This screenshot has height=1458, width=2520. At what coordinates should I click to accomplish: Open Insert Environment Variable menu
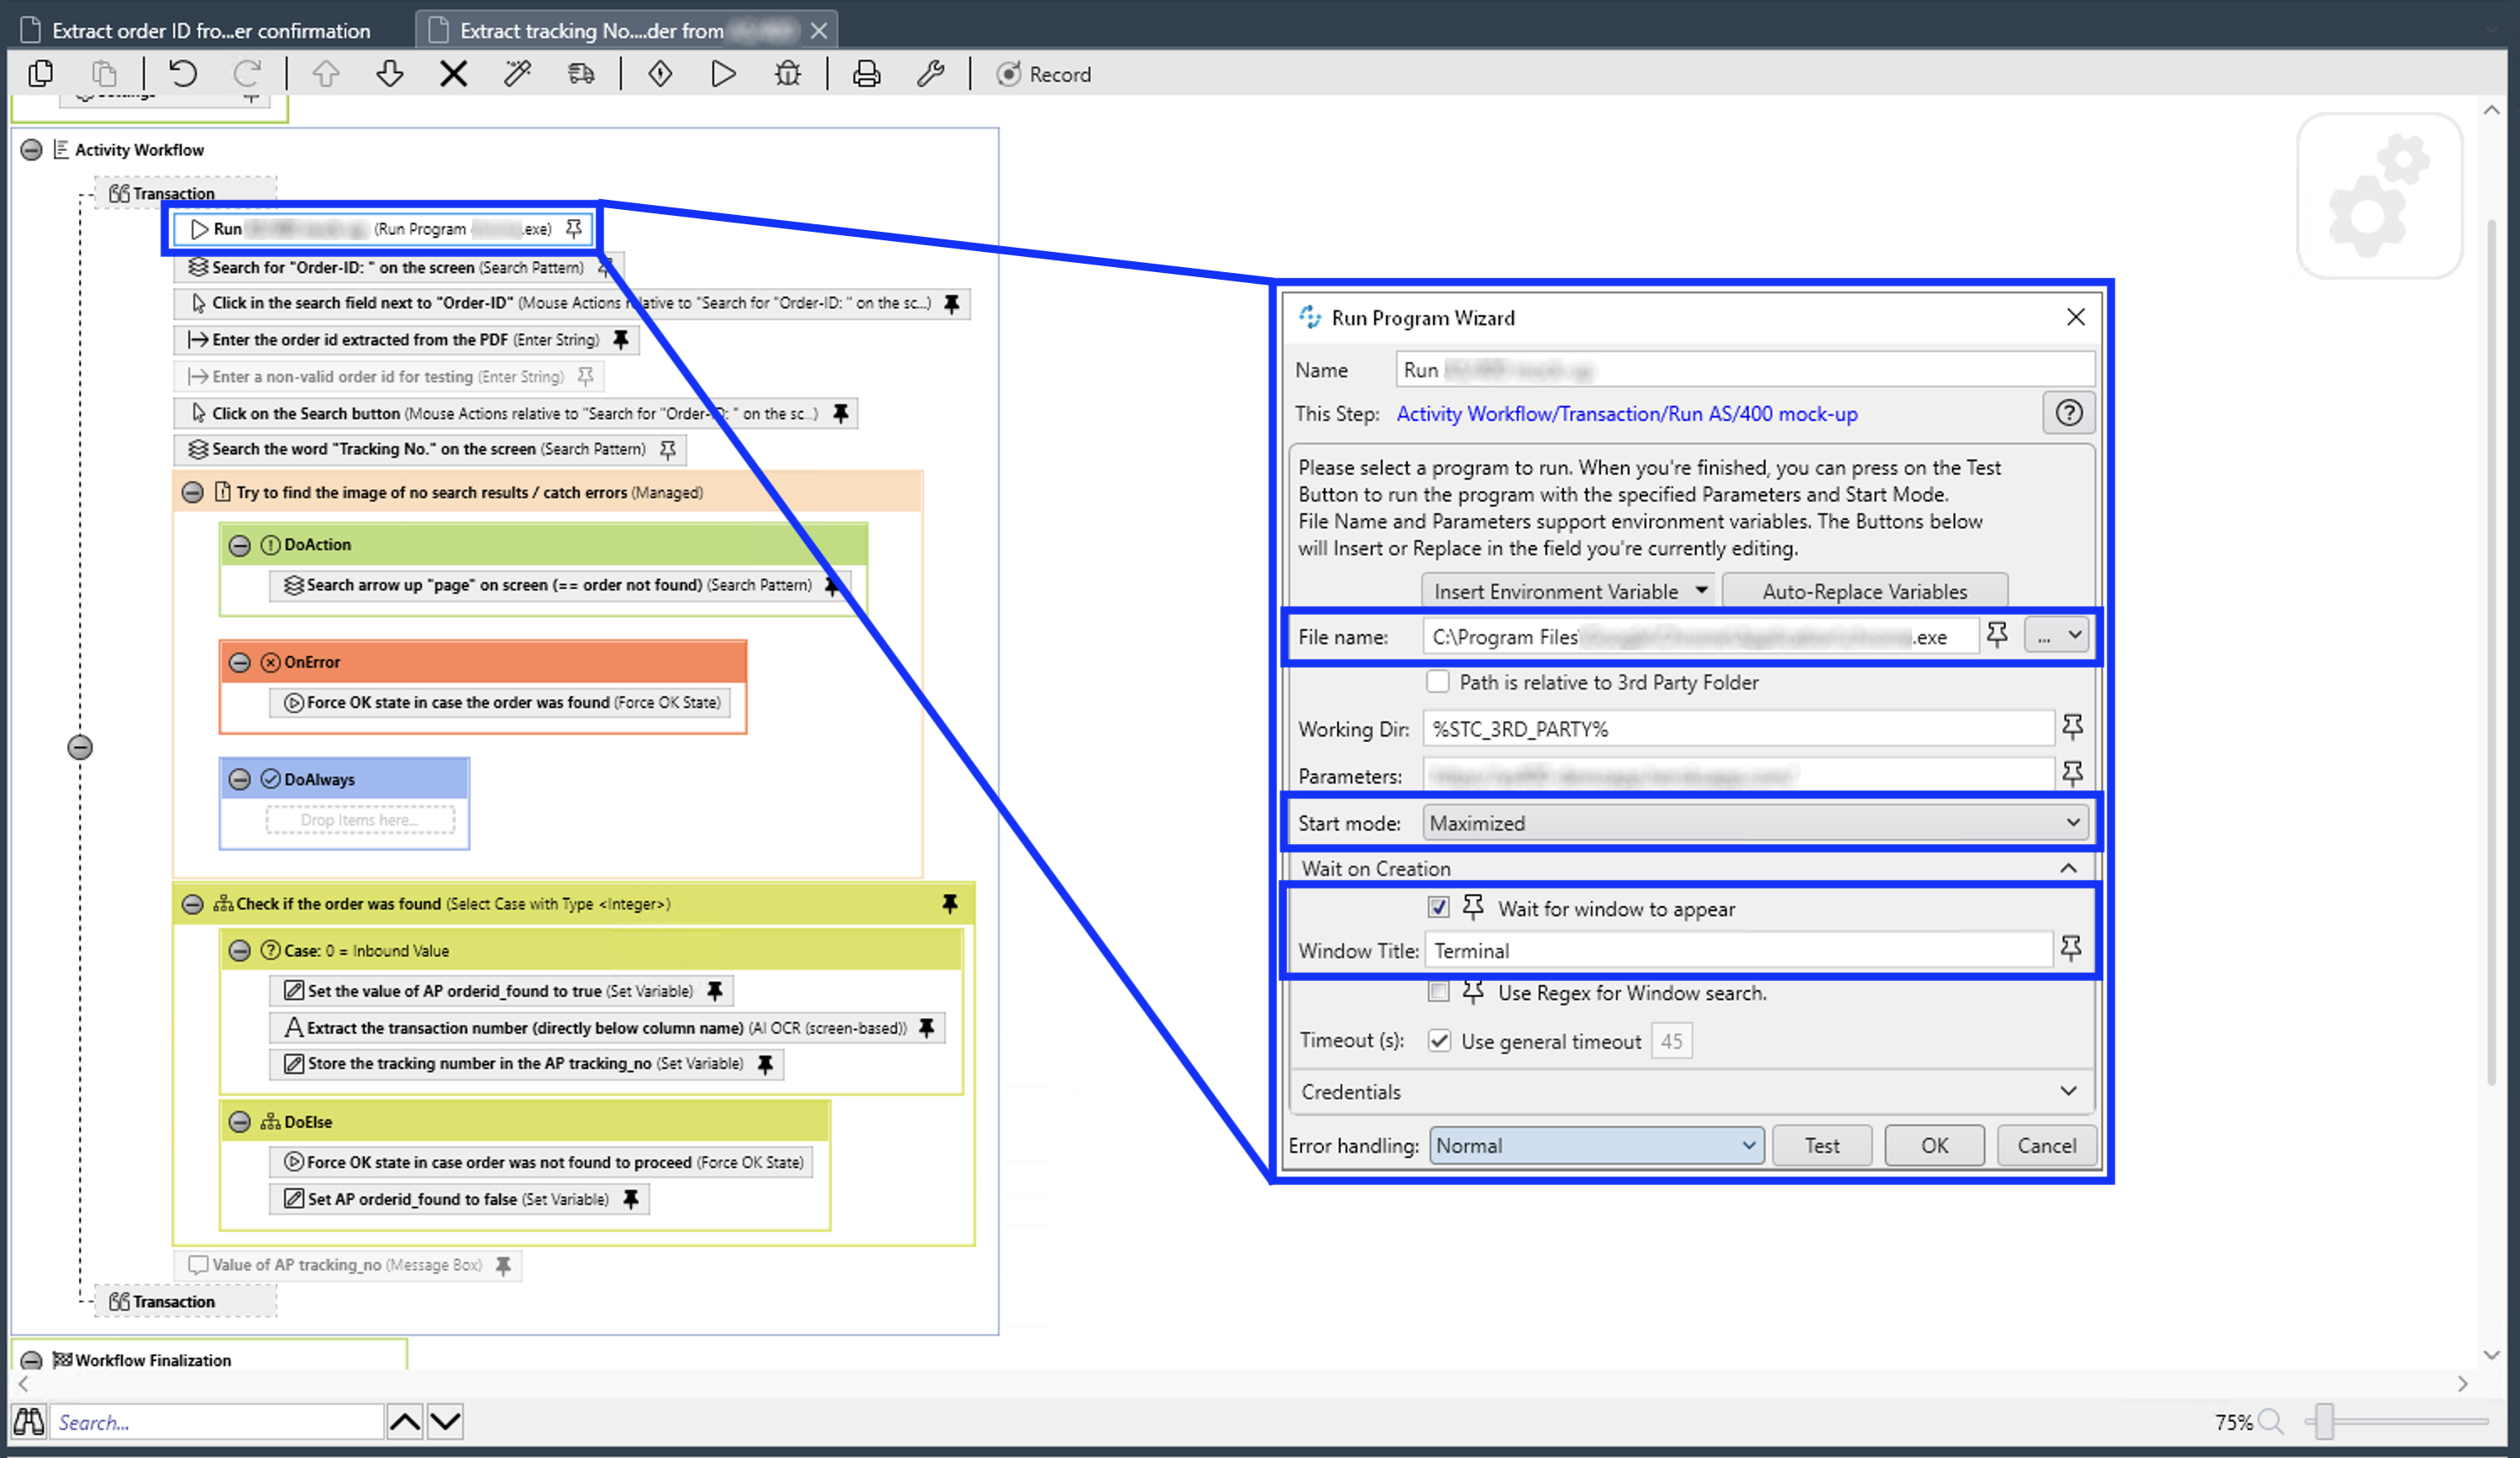(x=1567, y=591)
